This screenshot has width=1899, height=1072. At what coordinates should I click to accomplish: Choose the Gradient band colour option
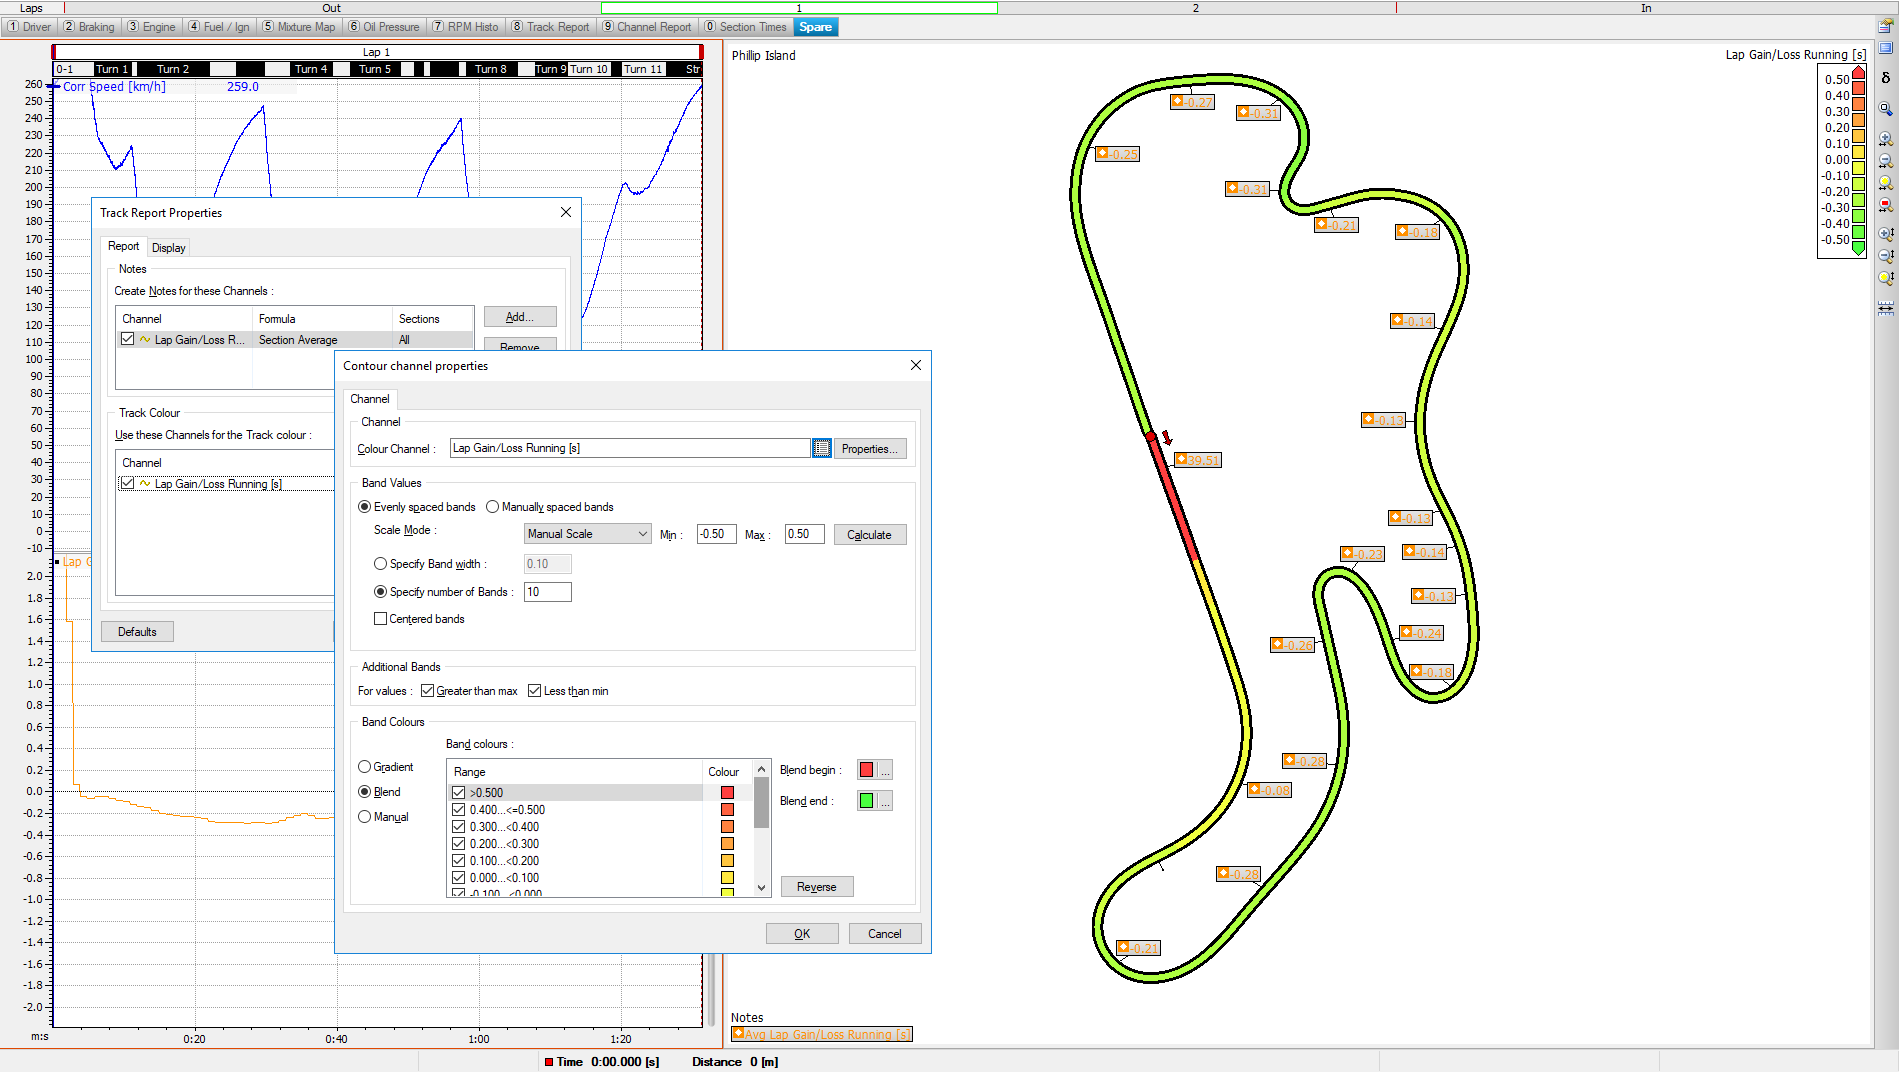pyautogui.click(x=364, y=766)
